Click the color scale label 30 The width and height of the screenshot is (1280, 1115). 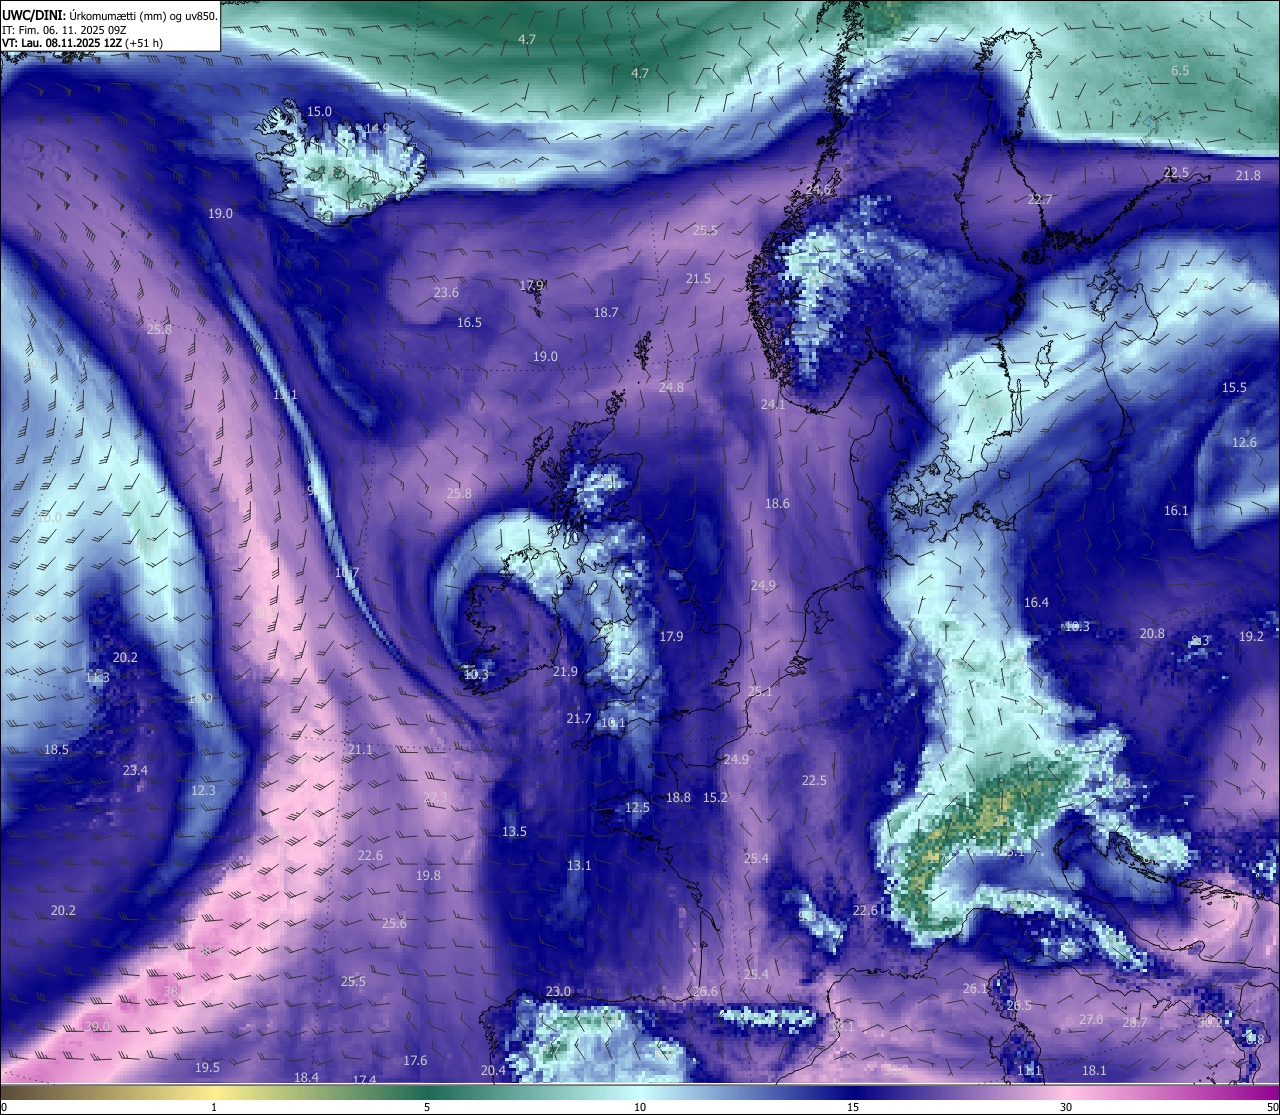pos(1066,1107)
